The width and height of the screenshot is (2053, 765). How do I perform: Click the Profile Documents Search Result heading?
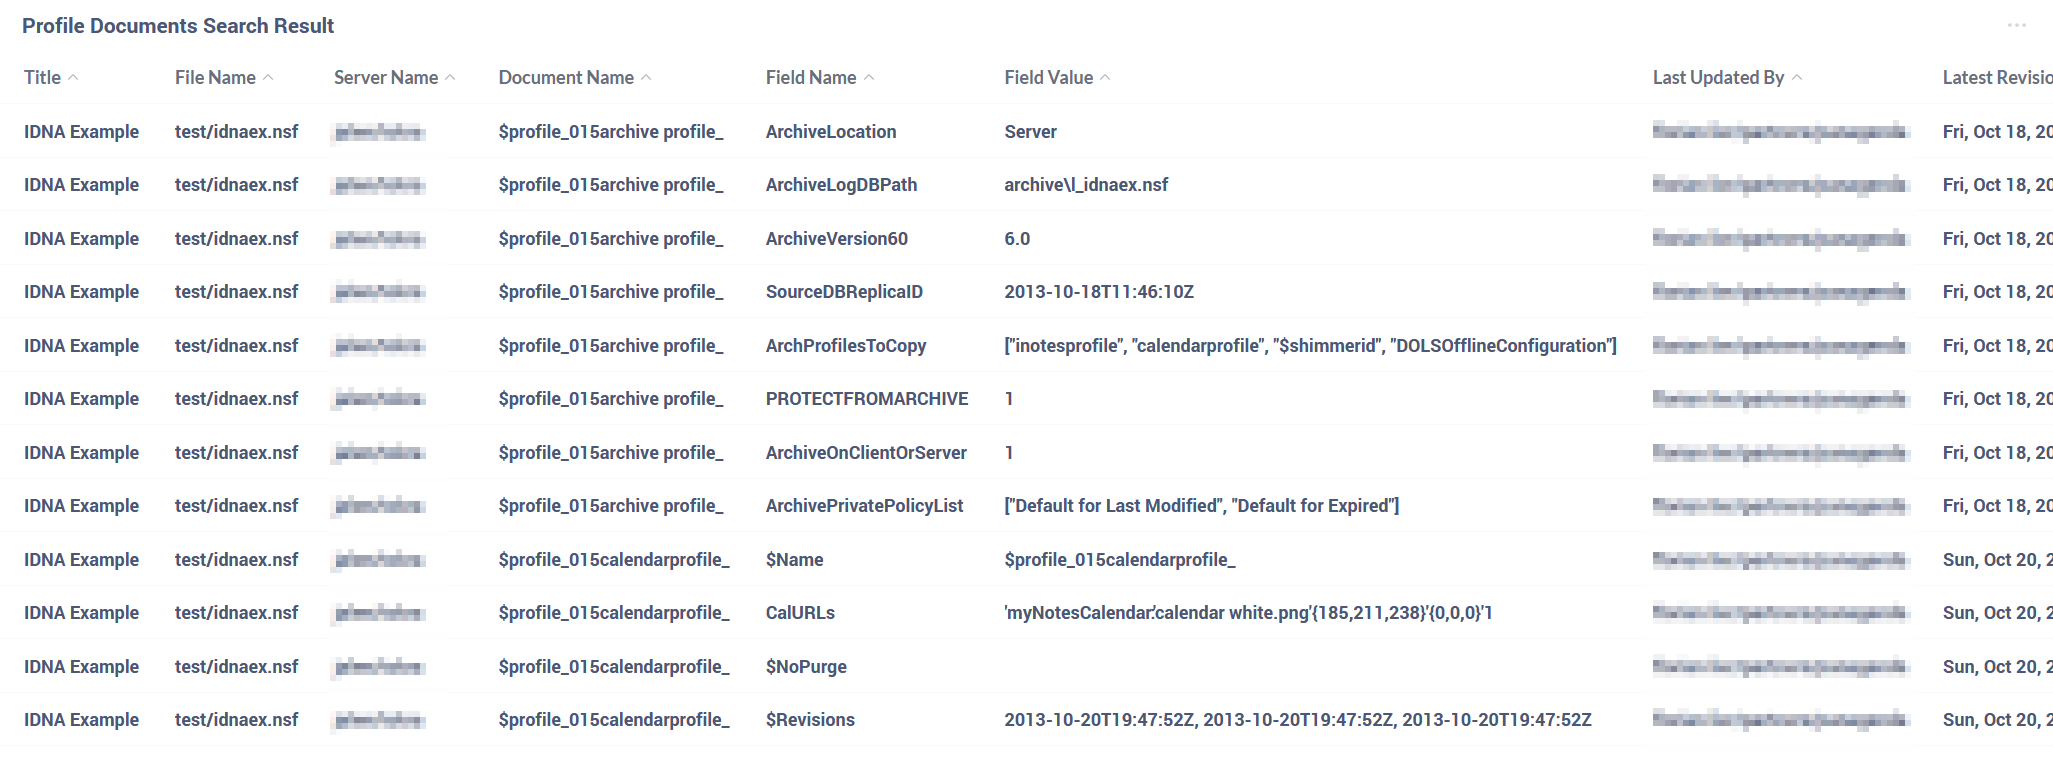[178, 26]
